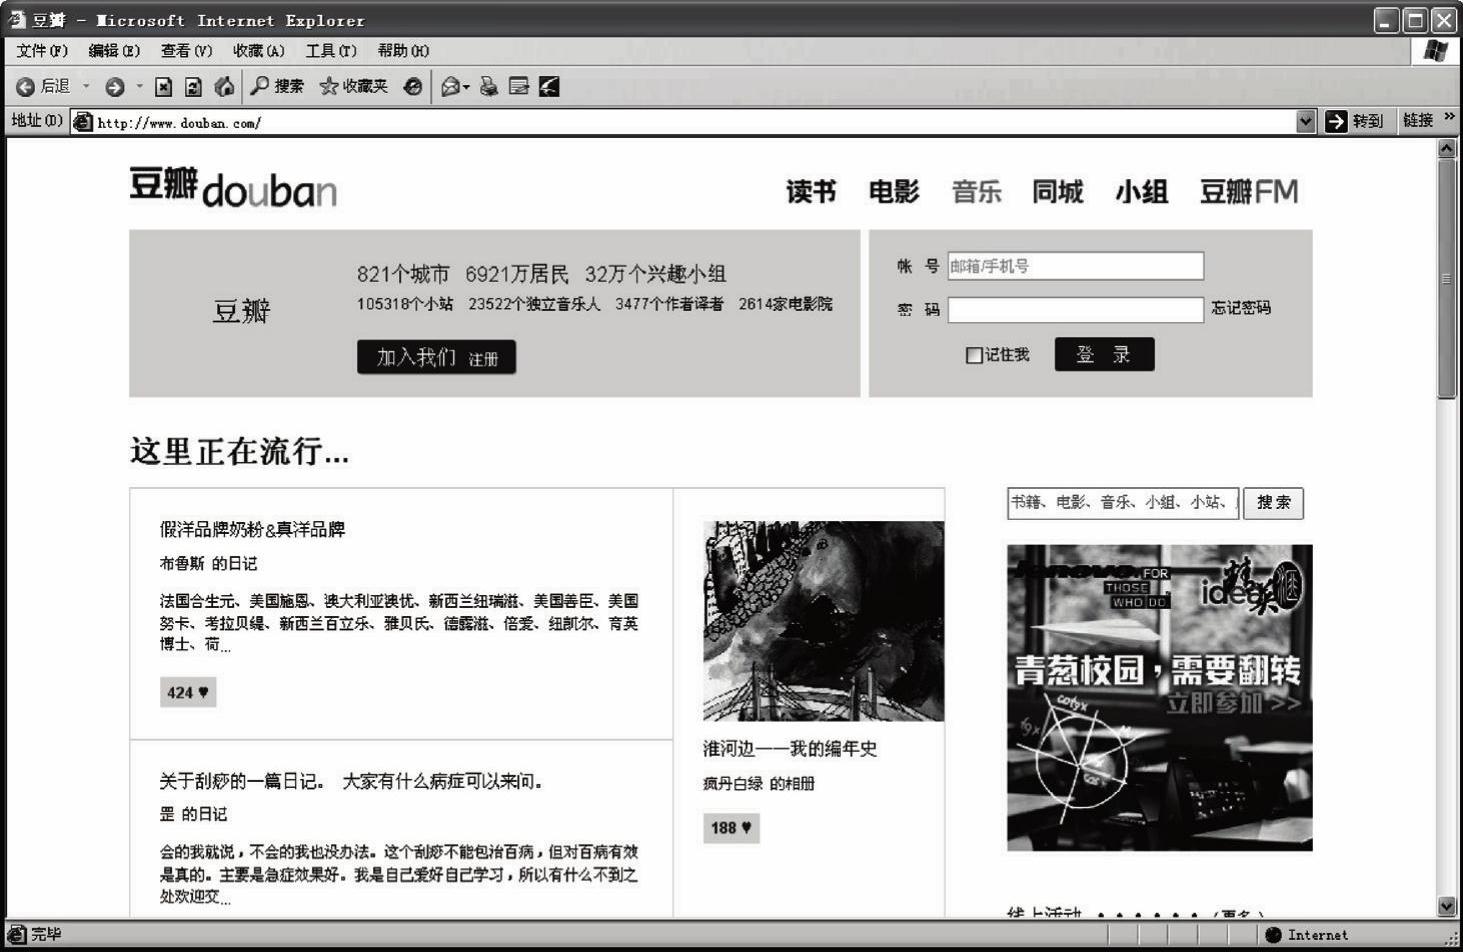Go to the 音乐 section
1463x952 pixels.
click(977, 191)
